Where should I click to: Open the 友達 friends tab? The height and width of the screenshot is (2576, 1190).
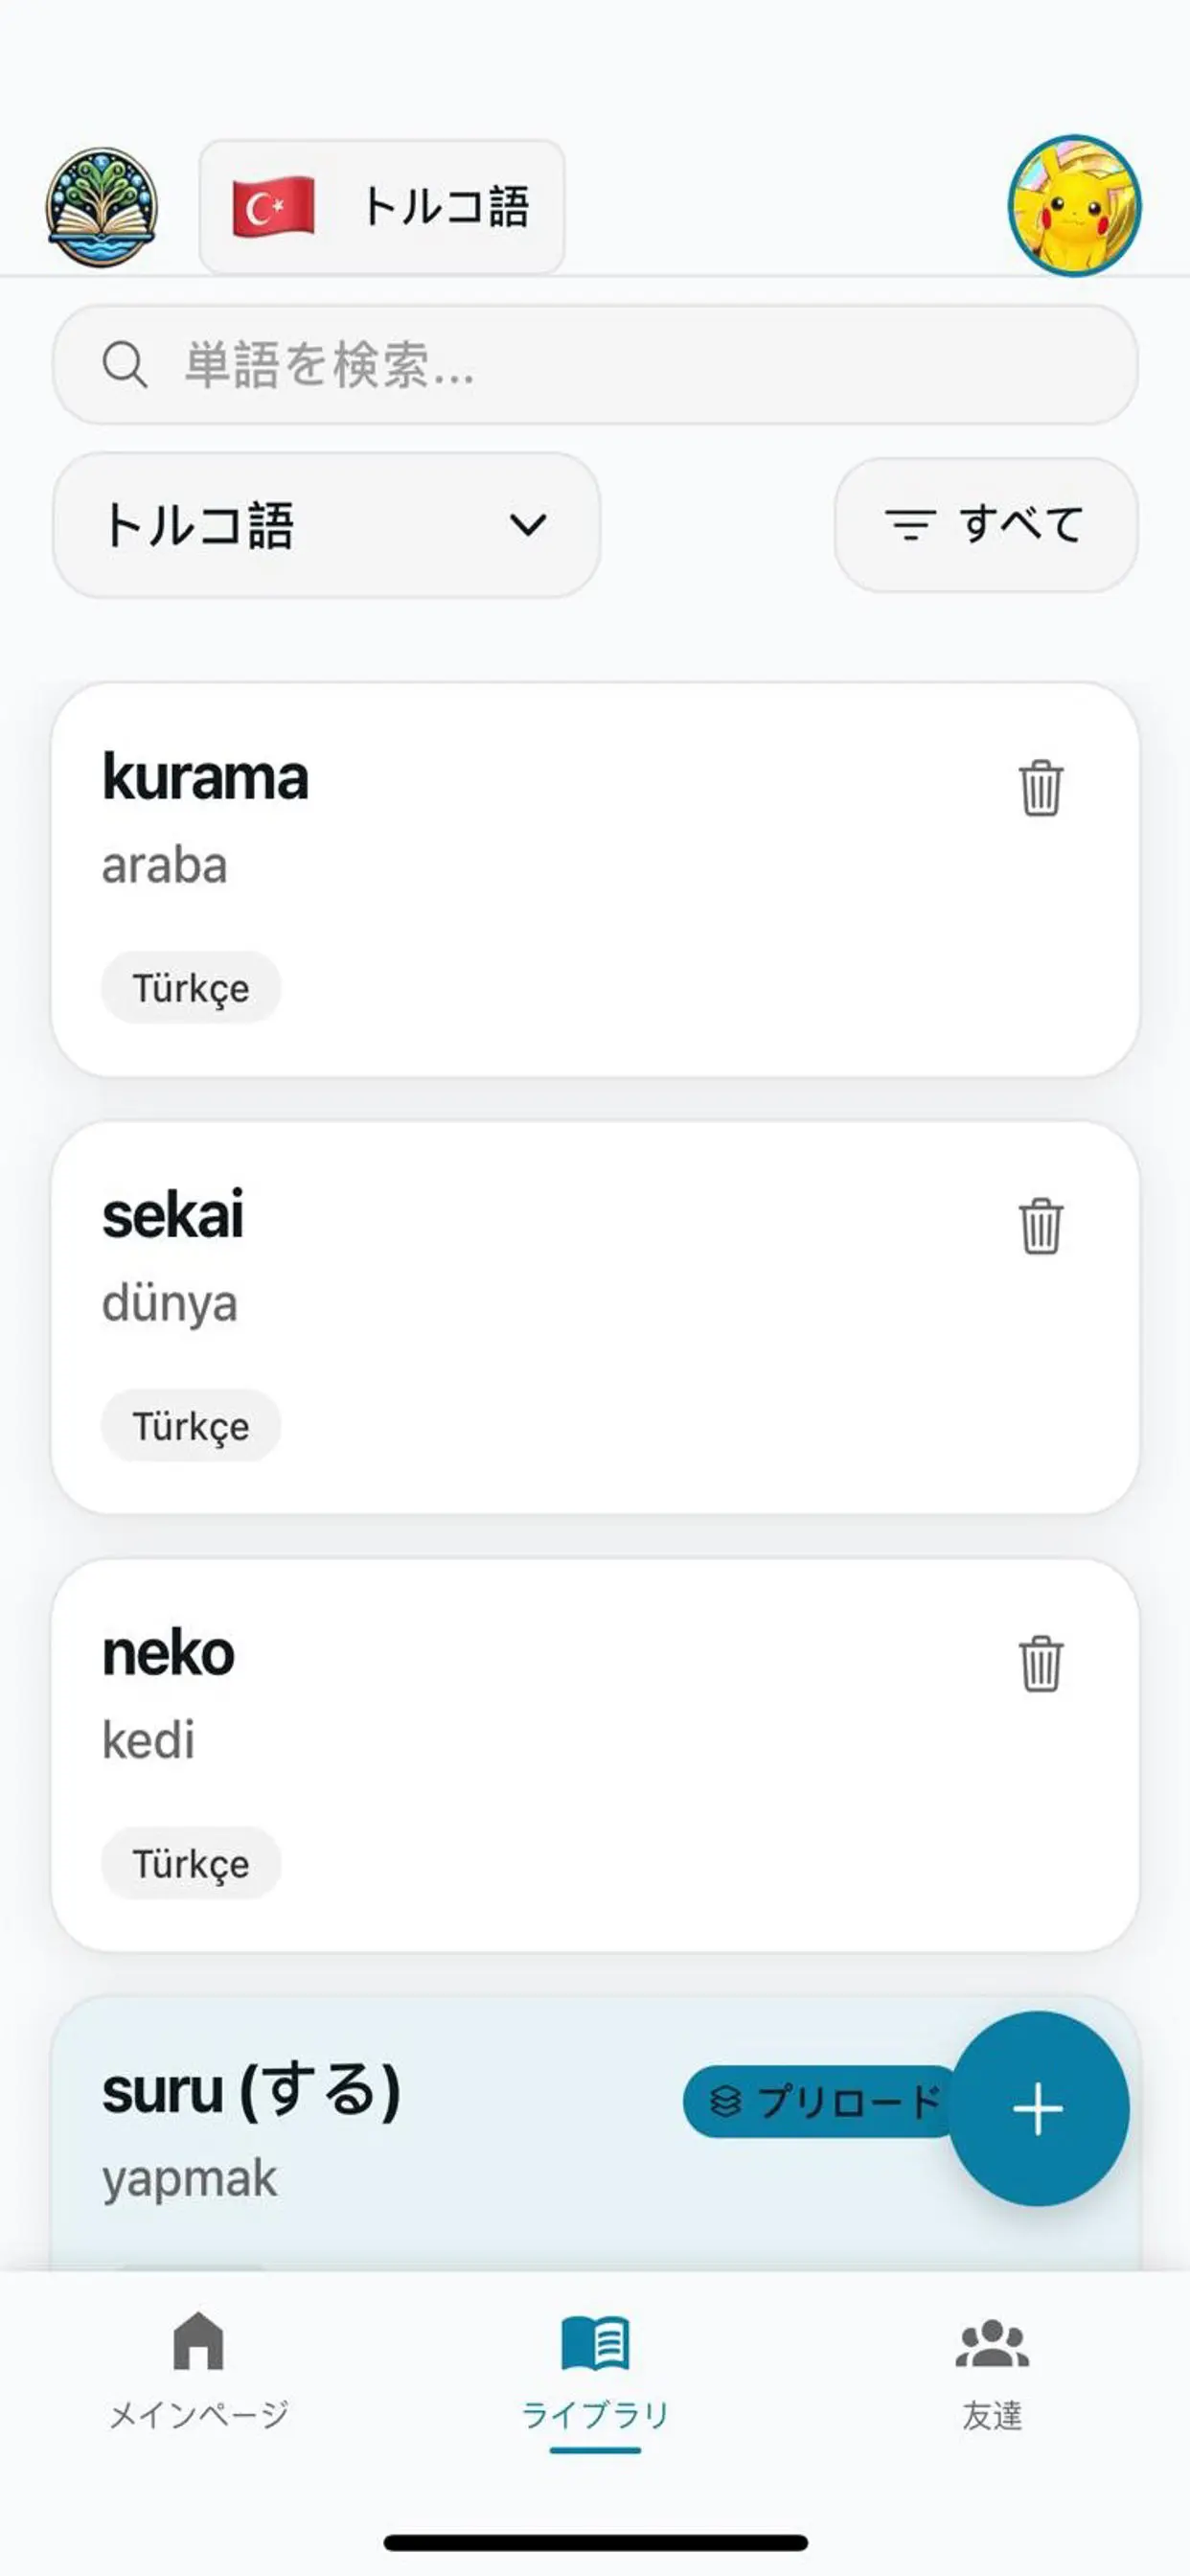tap(992, 2372)
